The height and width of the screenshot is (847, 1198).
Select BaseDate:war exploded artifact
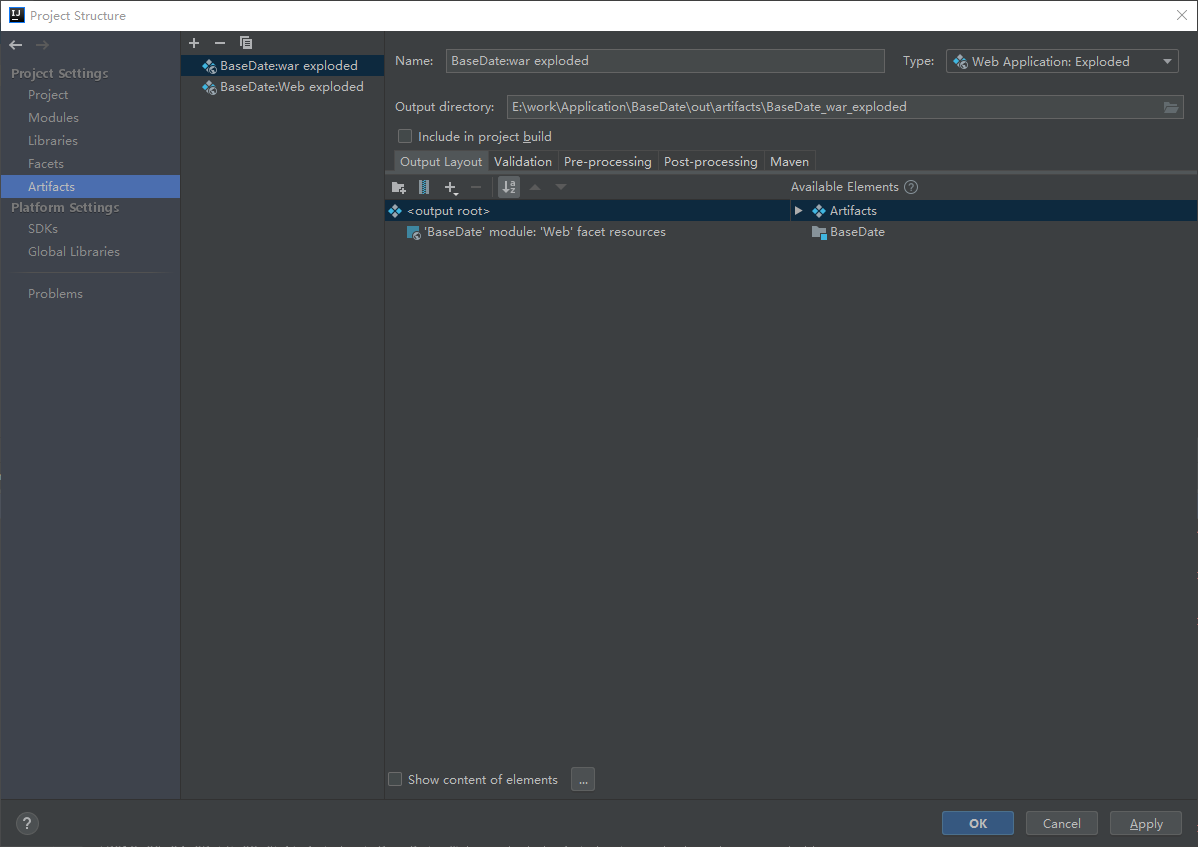283,66
